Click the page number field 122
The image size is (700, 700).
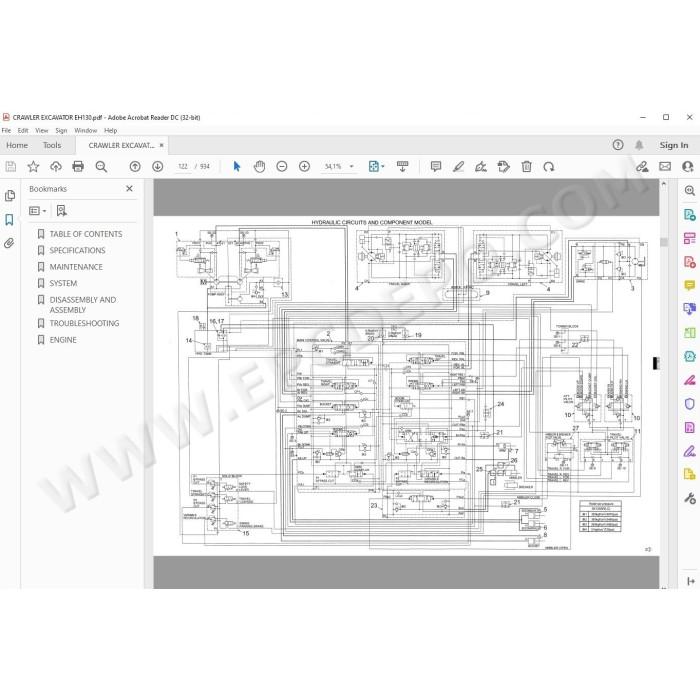point(183,167)
